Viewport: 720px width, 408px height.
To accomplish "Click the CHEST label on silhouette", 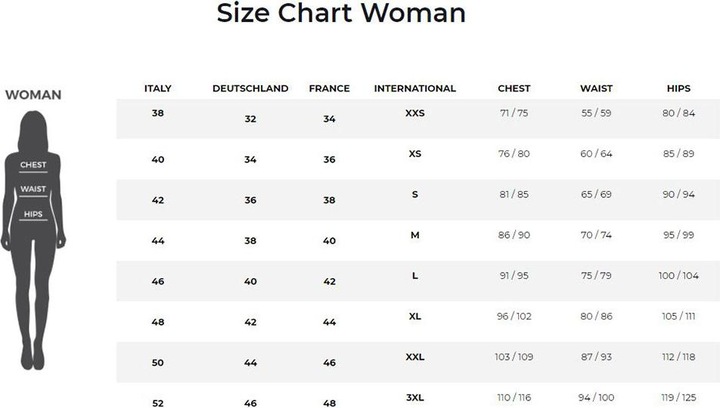I will 33,165.
